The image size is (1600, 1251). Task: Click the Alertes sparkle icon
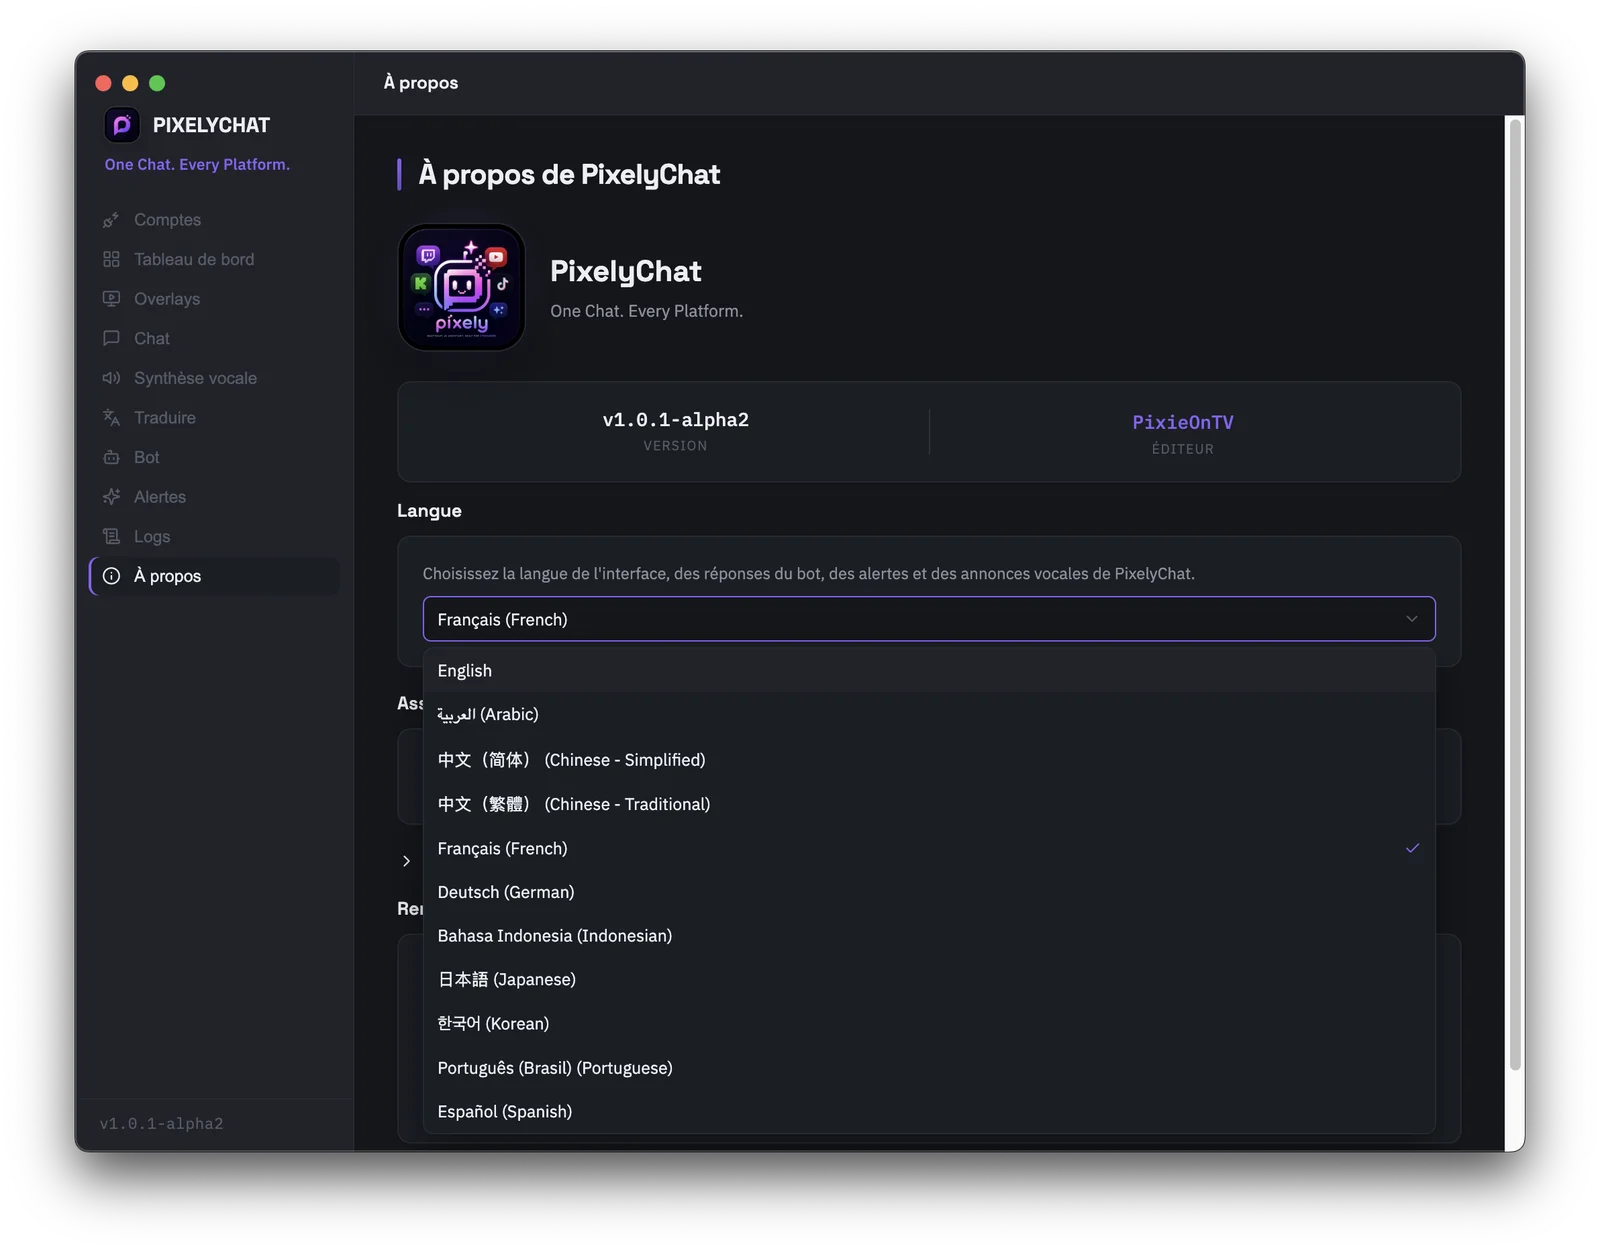(x=111, y=497)
